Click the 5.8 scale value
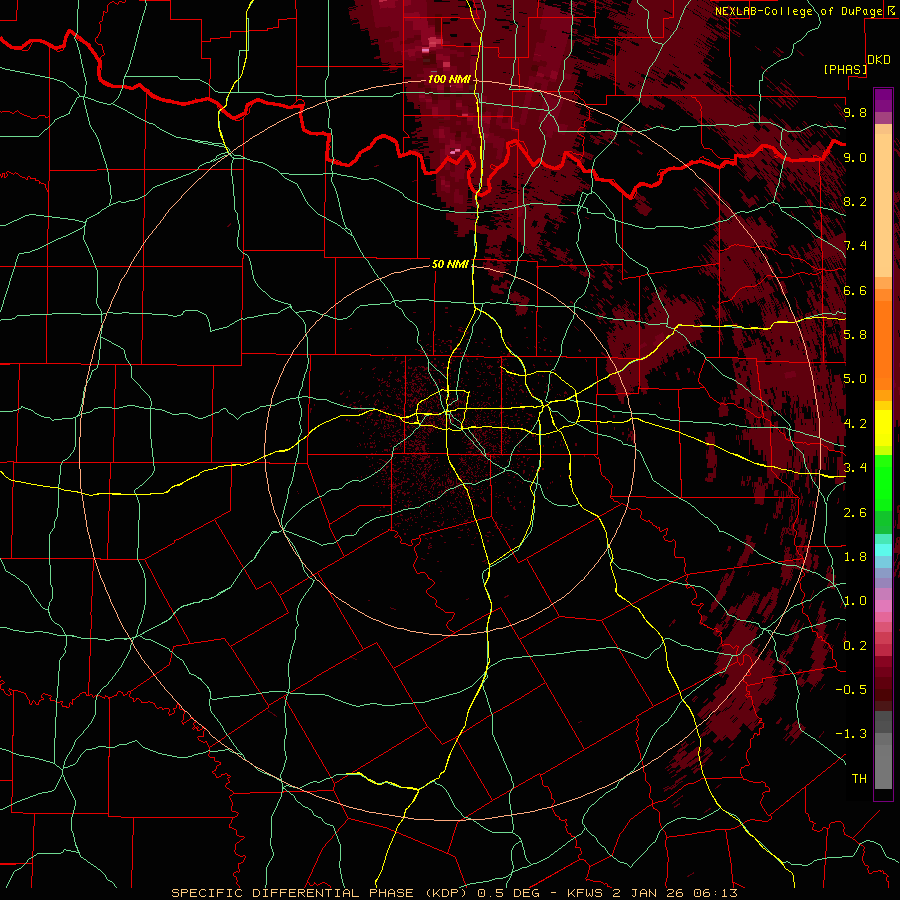900x900 pixels. click(855, 335)
